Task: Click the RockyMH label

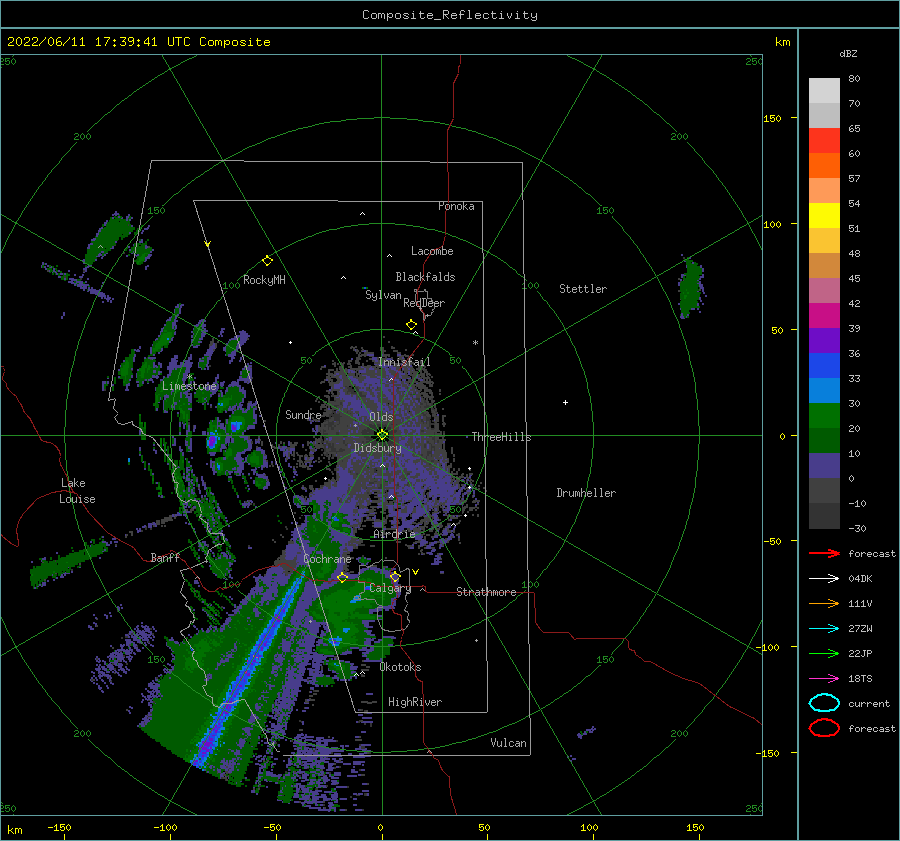Action: click(x=264, y=280)
